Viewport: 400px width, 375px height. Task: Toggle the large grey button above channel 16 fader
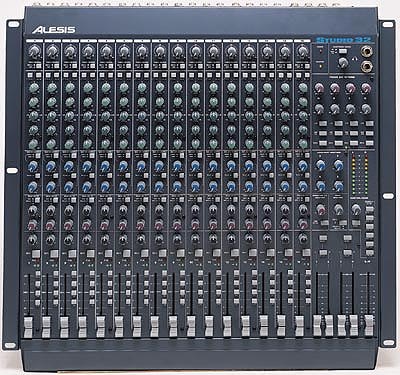point(306,253)
